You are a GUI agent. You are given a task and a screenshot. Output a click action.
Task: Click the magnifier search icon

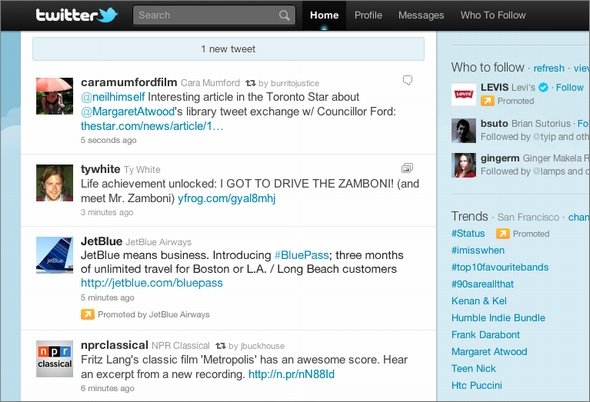[284, 15]
